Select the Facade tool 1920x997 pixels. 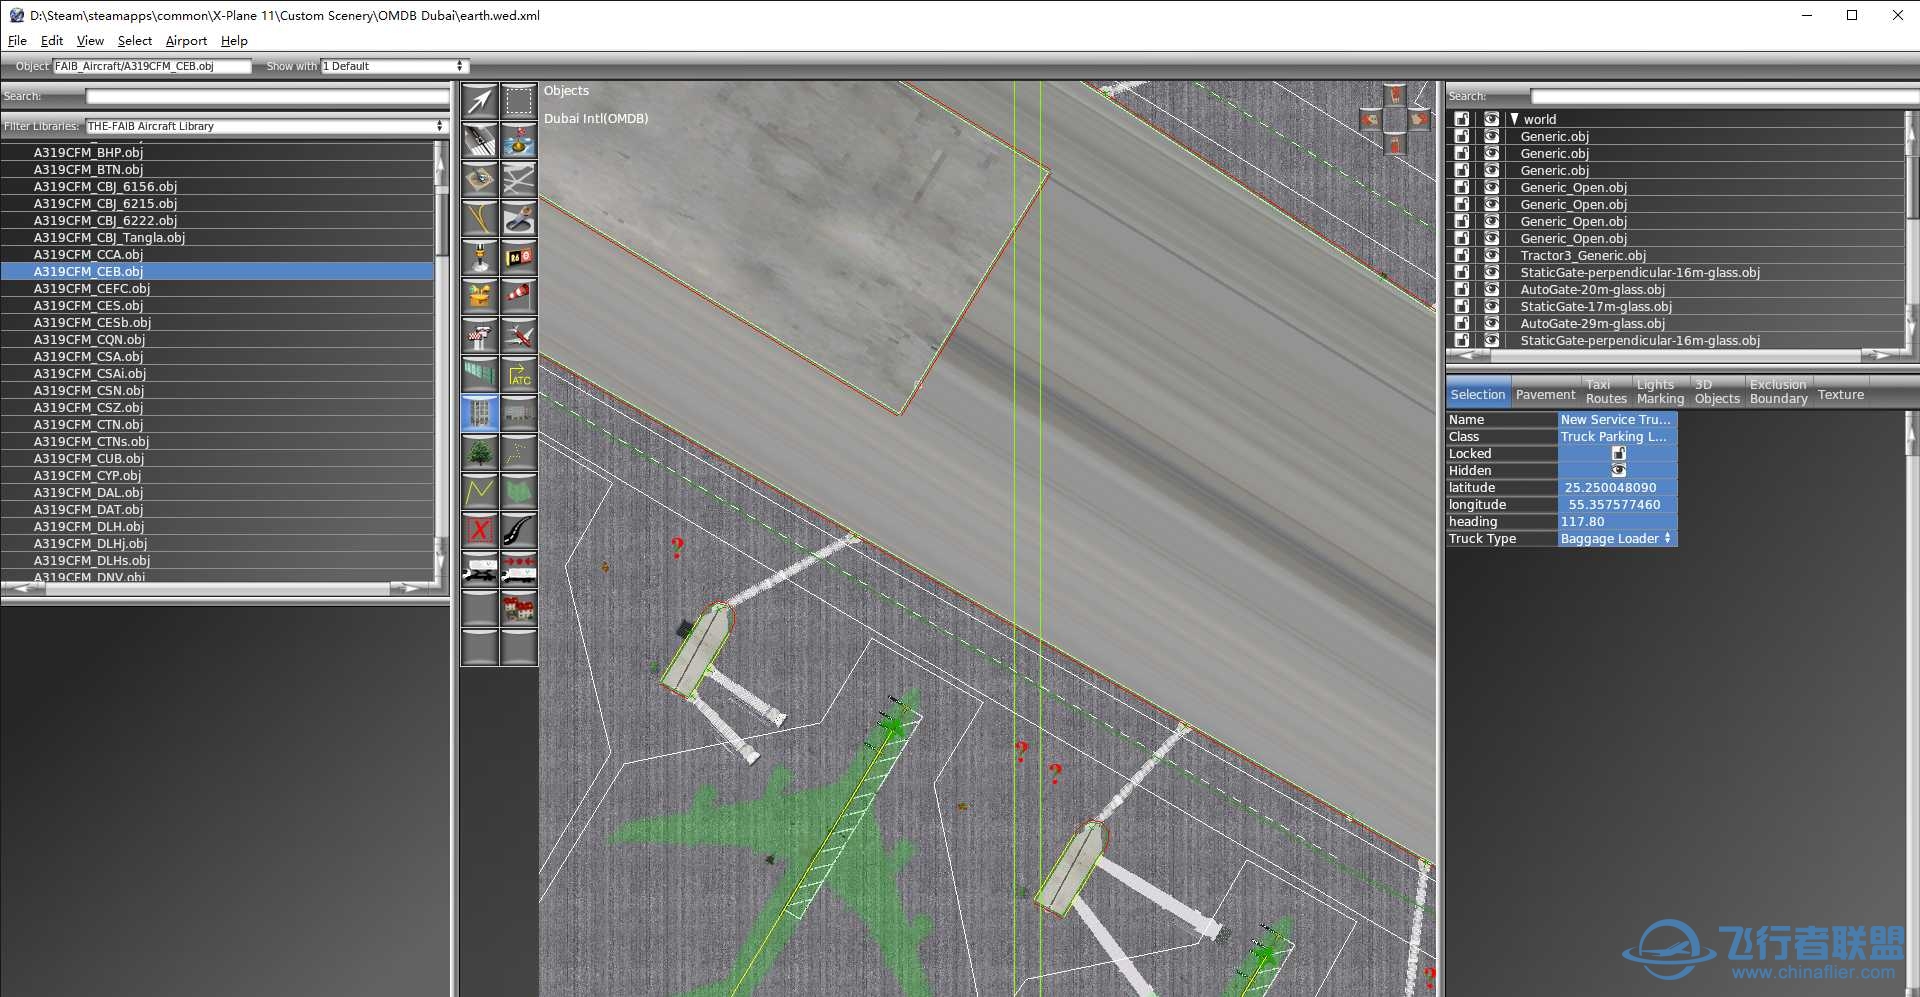coord(519,413)
